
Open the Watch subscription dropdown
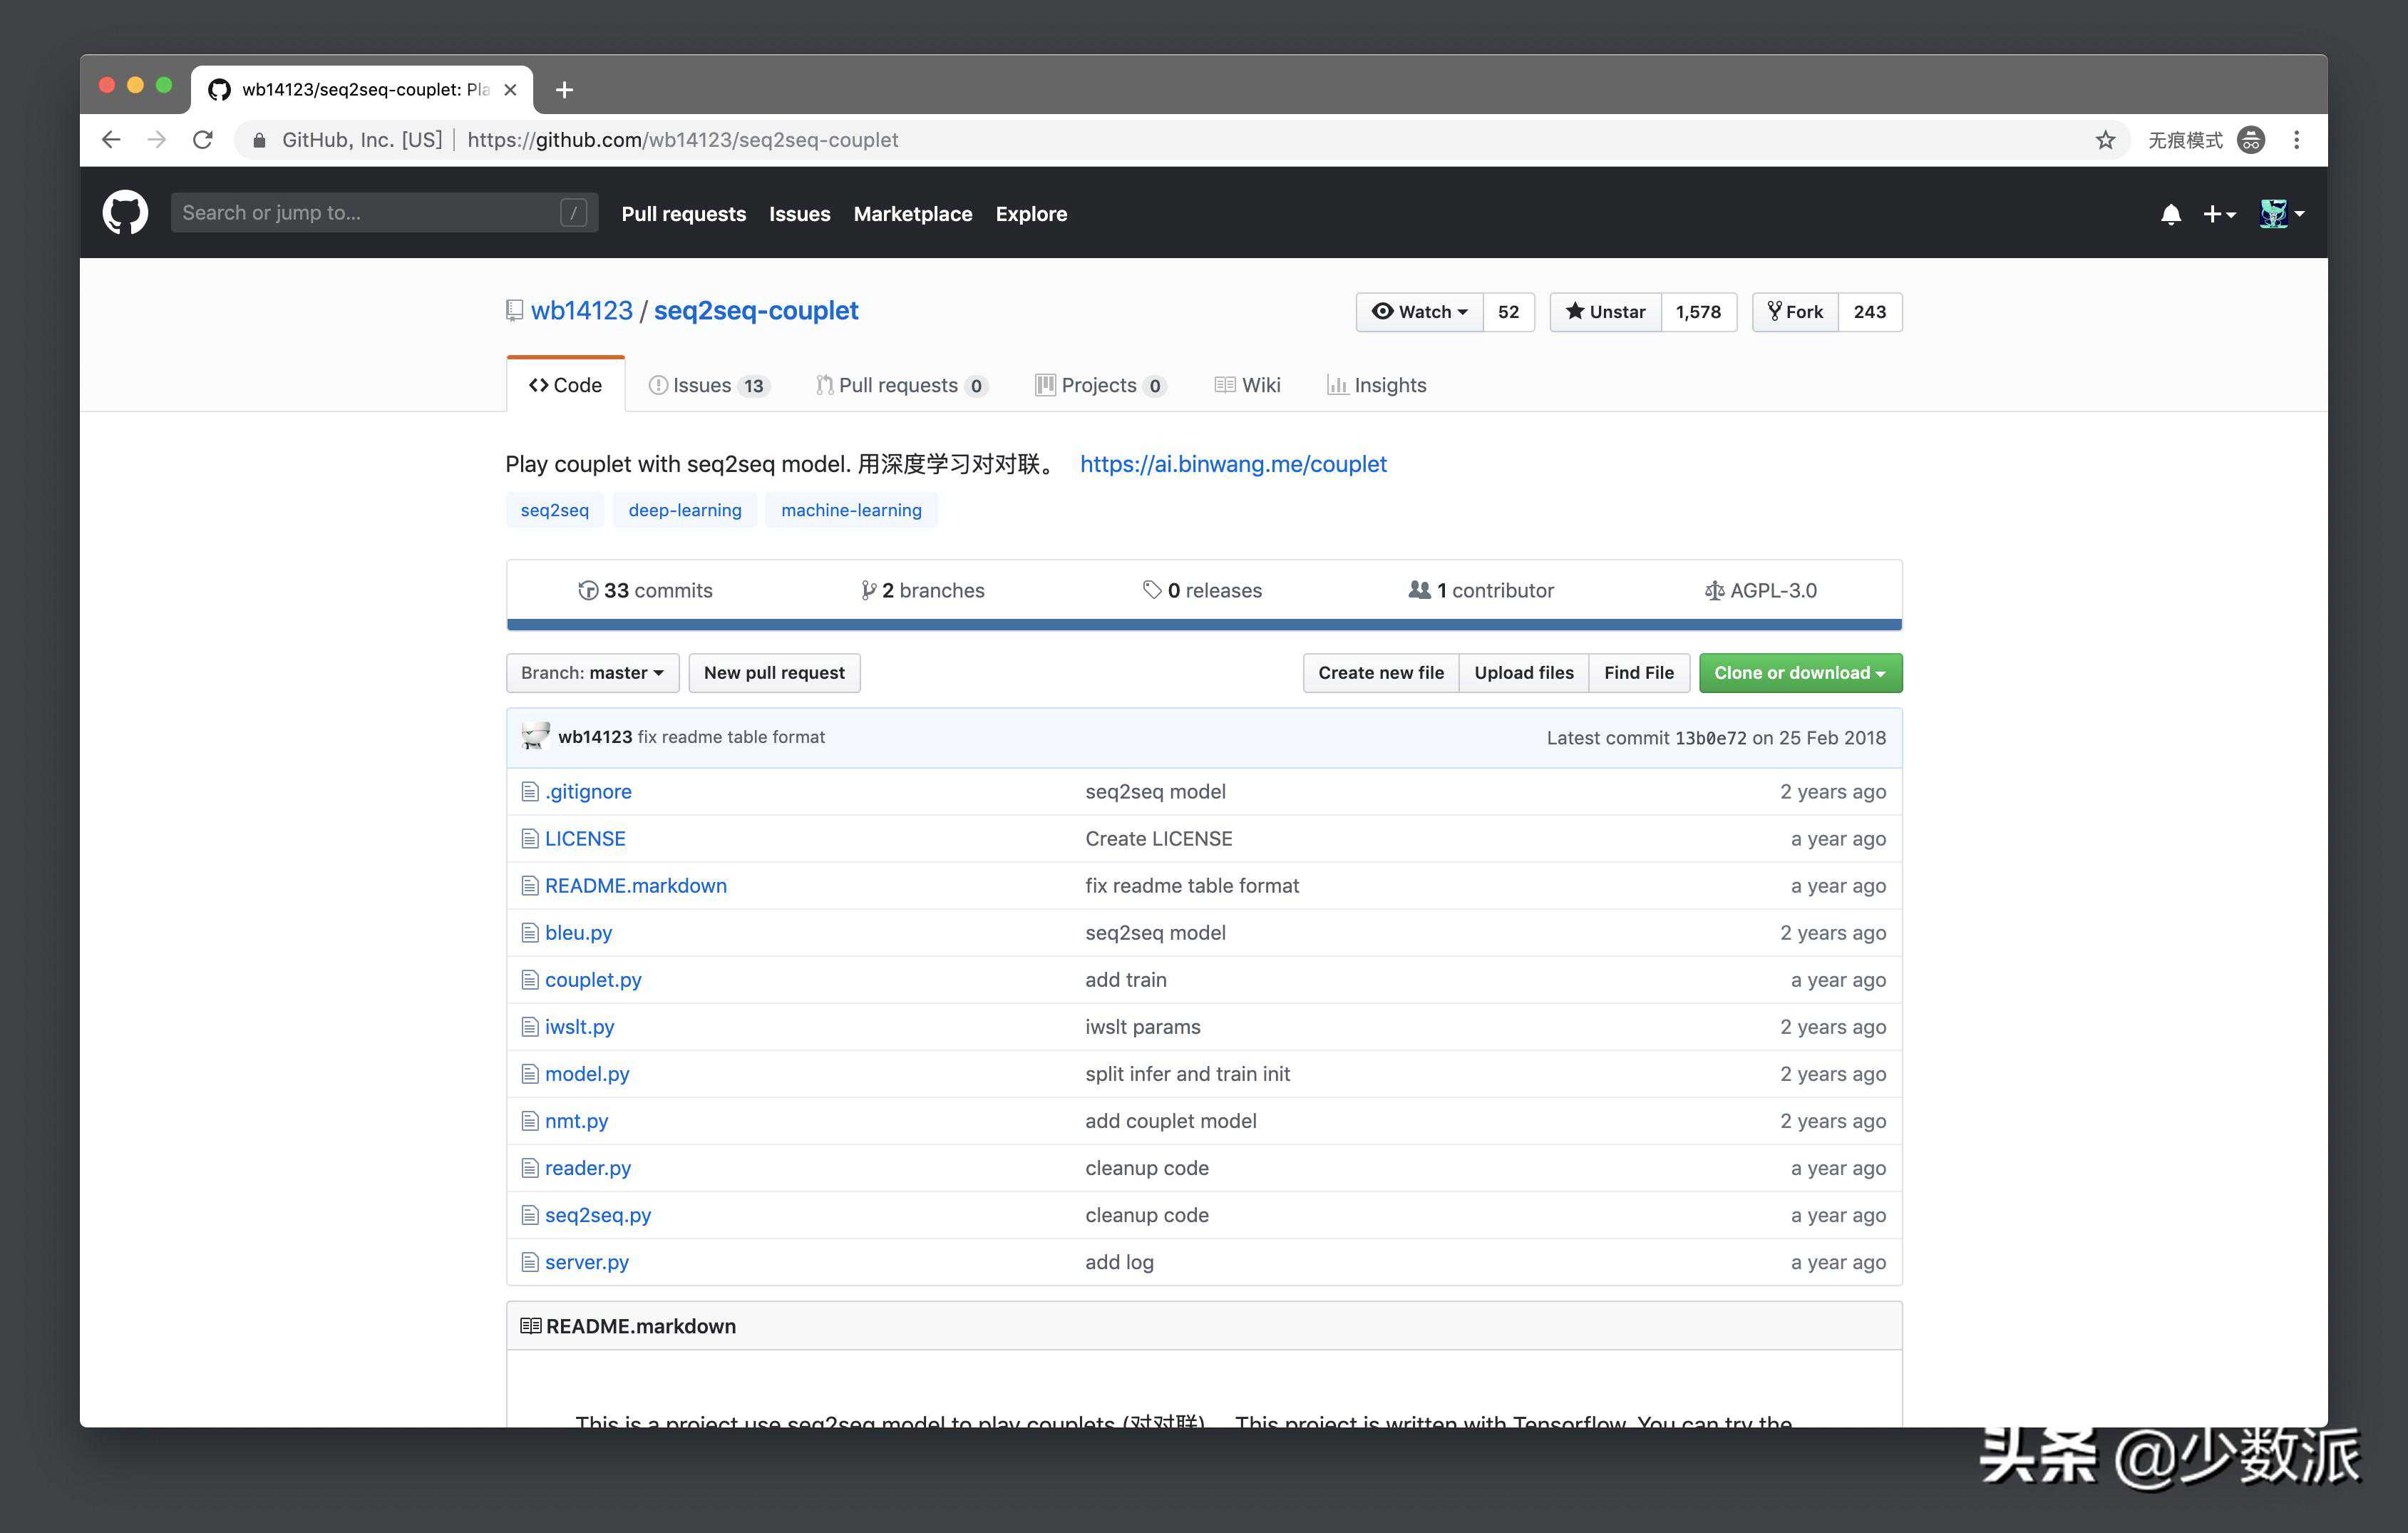1419,312
